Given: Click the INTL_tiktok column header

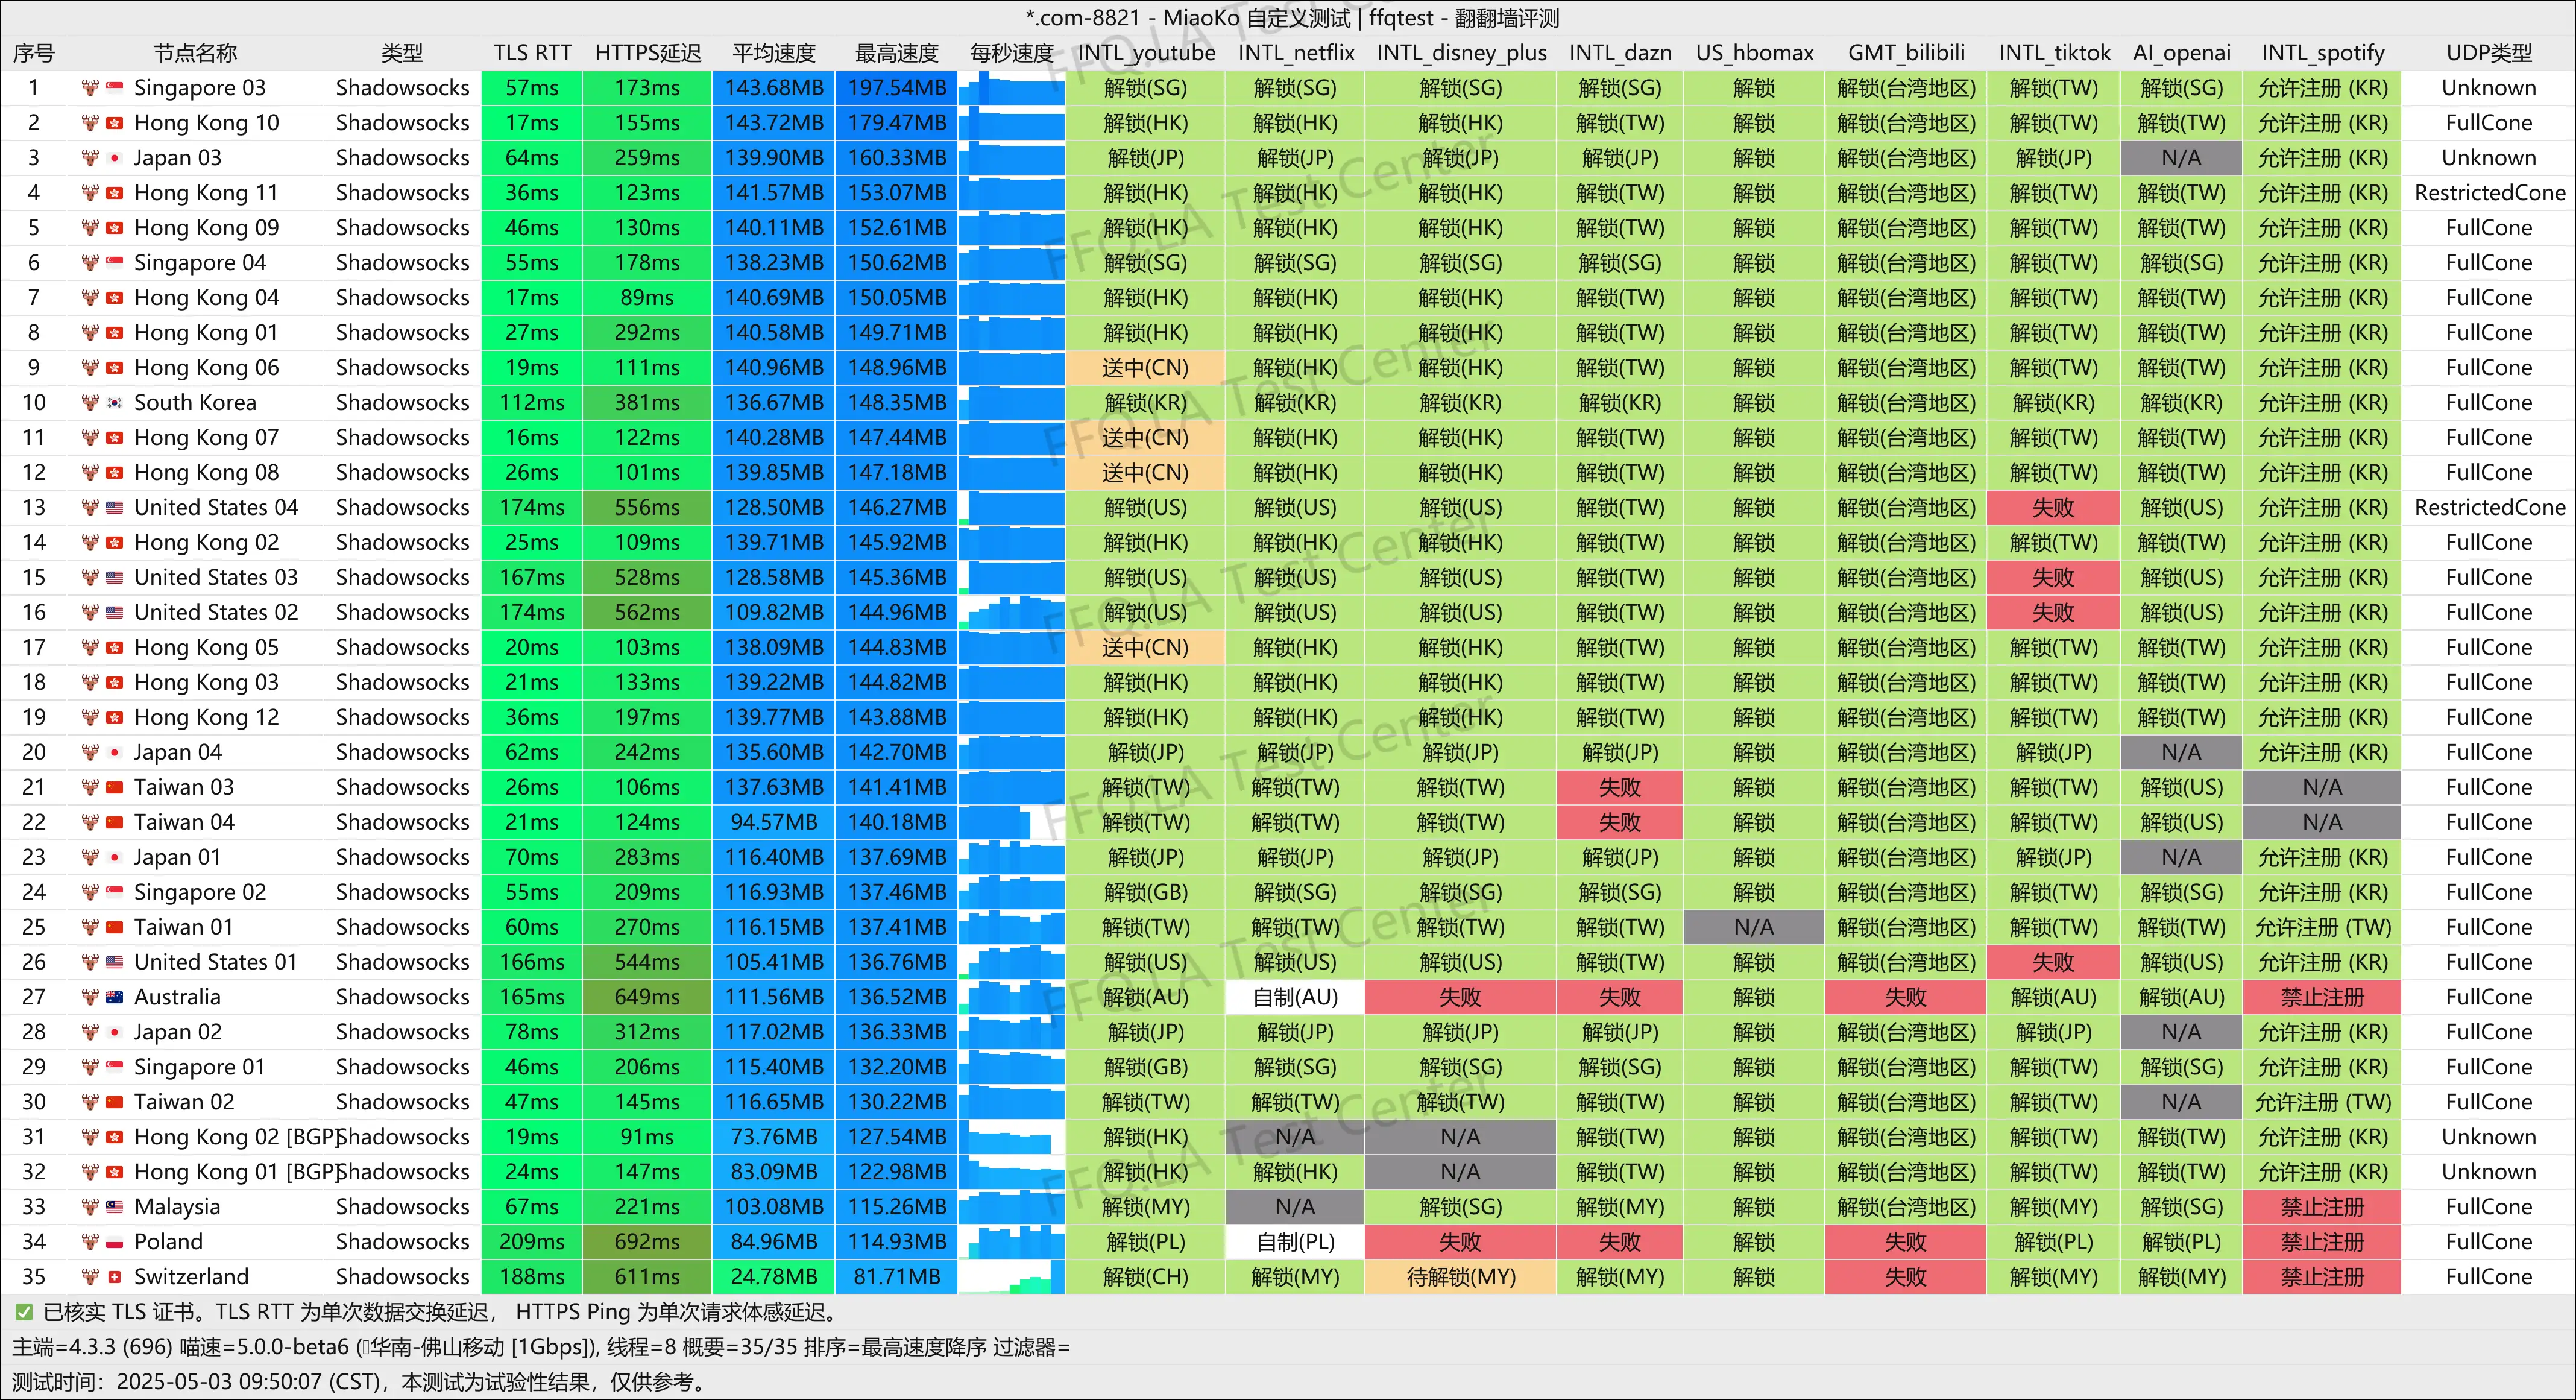Looking at the screenshot, I should [x=2054, y=53].
